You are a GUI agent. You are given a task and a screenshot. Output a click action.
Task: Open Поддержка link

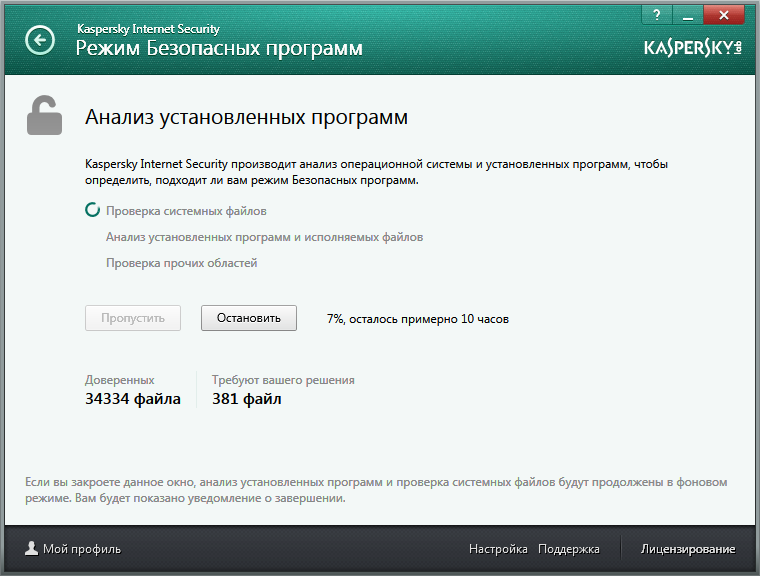pyautogui.click(x=569, y=549)
